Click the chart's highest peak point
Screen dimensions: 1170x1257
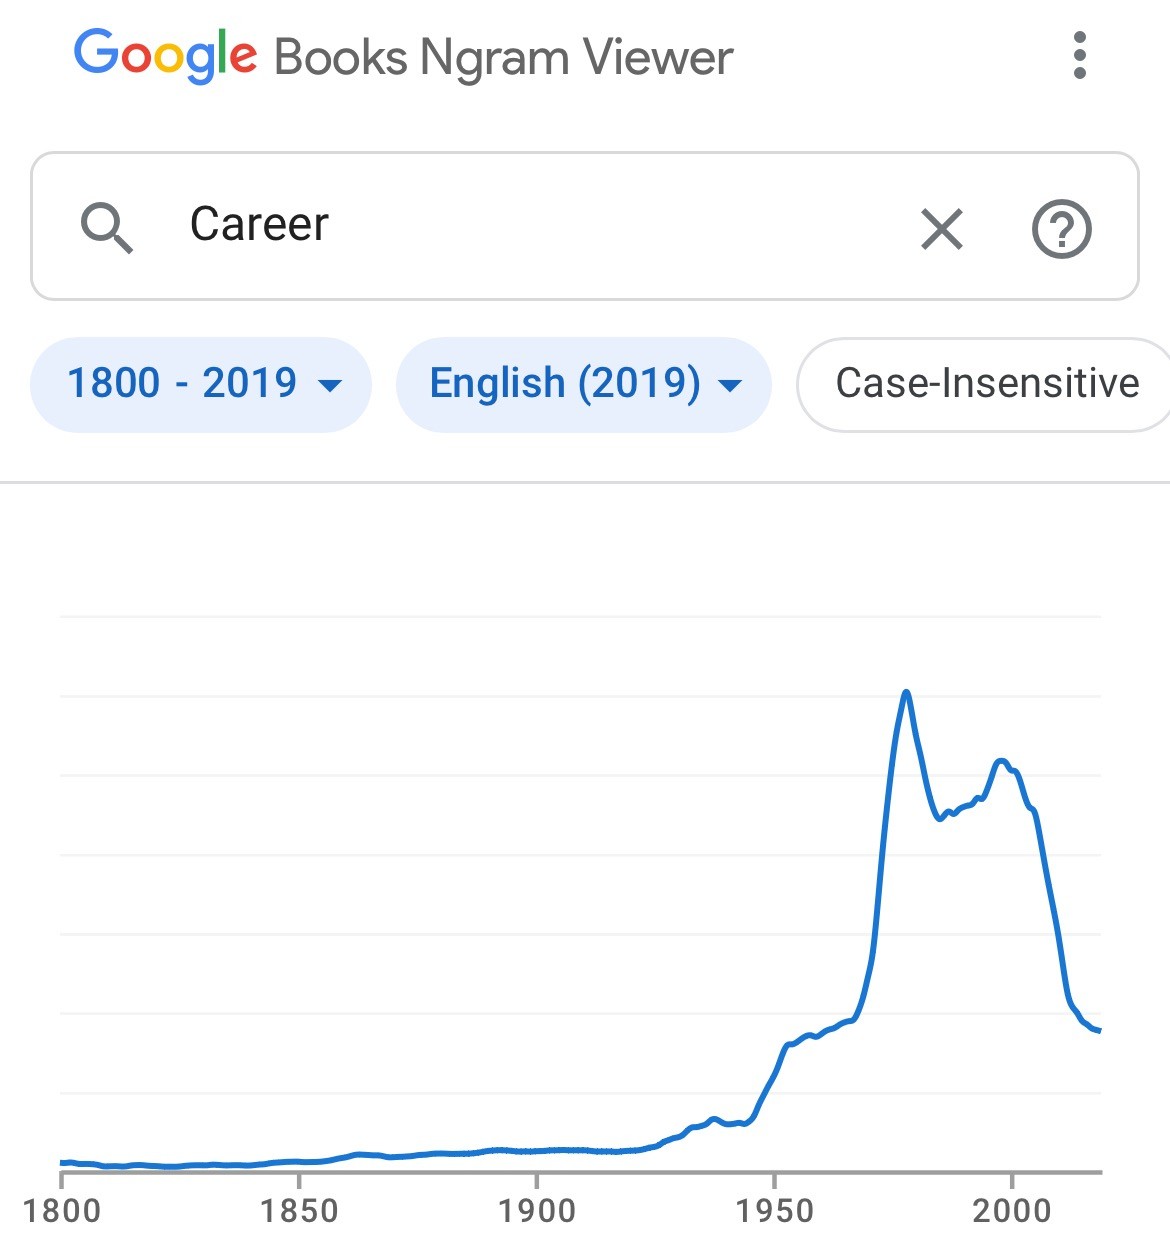(906, 692)
